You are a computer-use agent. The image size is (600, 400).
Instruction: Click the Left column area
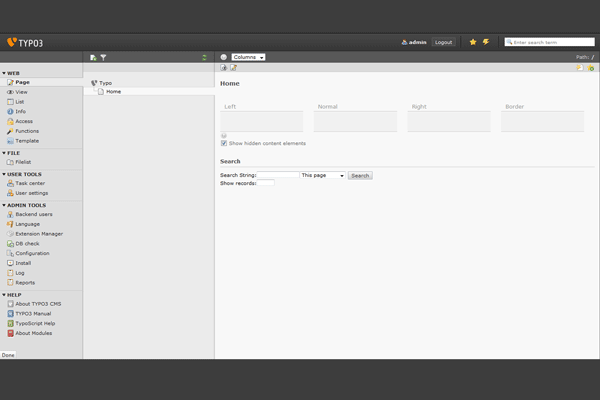click(x=262, y=121)
